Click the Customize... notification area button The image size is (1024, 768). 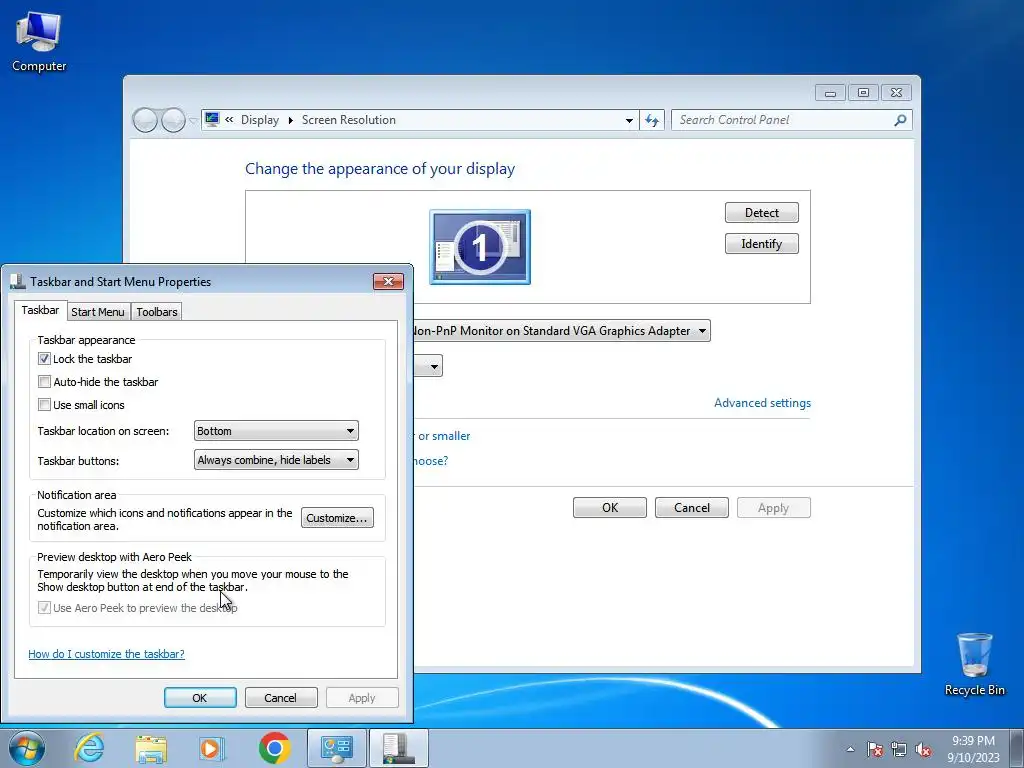click(x=337, y=518)
